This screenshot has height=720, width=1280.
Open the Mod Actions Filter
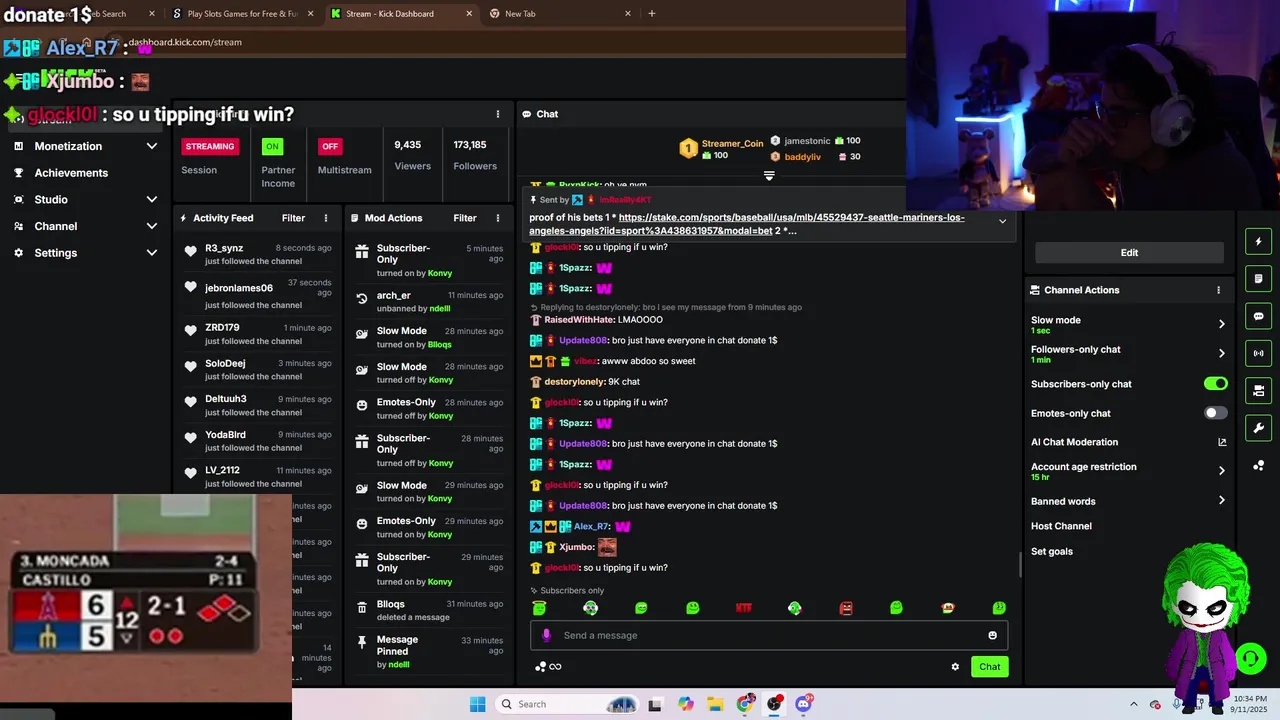click(x=465, y=218)
